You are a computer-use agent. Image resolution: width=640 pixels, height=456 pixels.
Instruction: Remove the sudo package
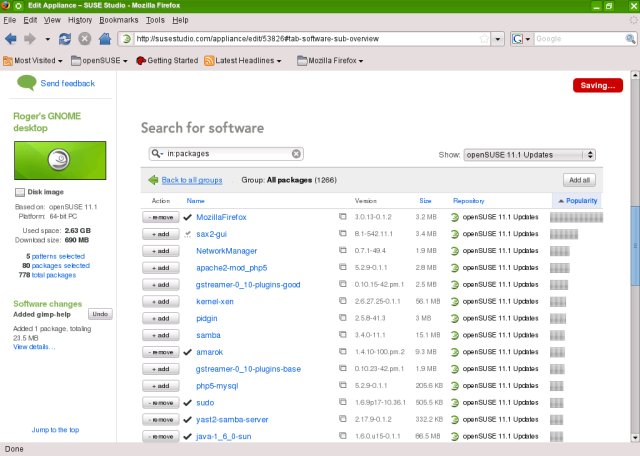click(x=160, y=403)
